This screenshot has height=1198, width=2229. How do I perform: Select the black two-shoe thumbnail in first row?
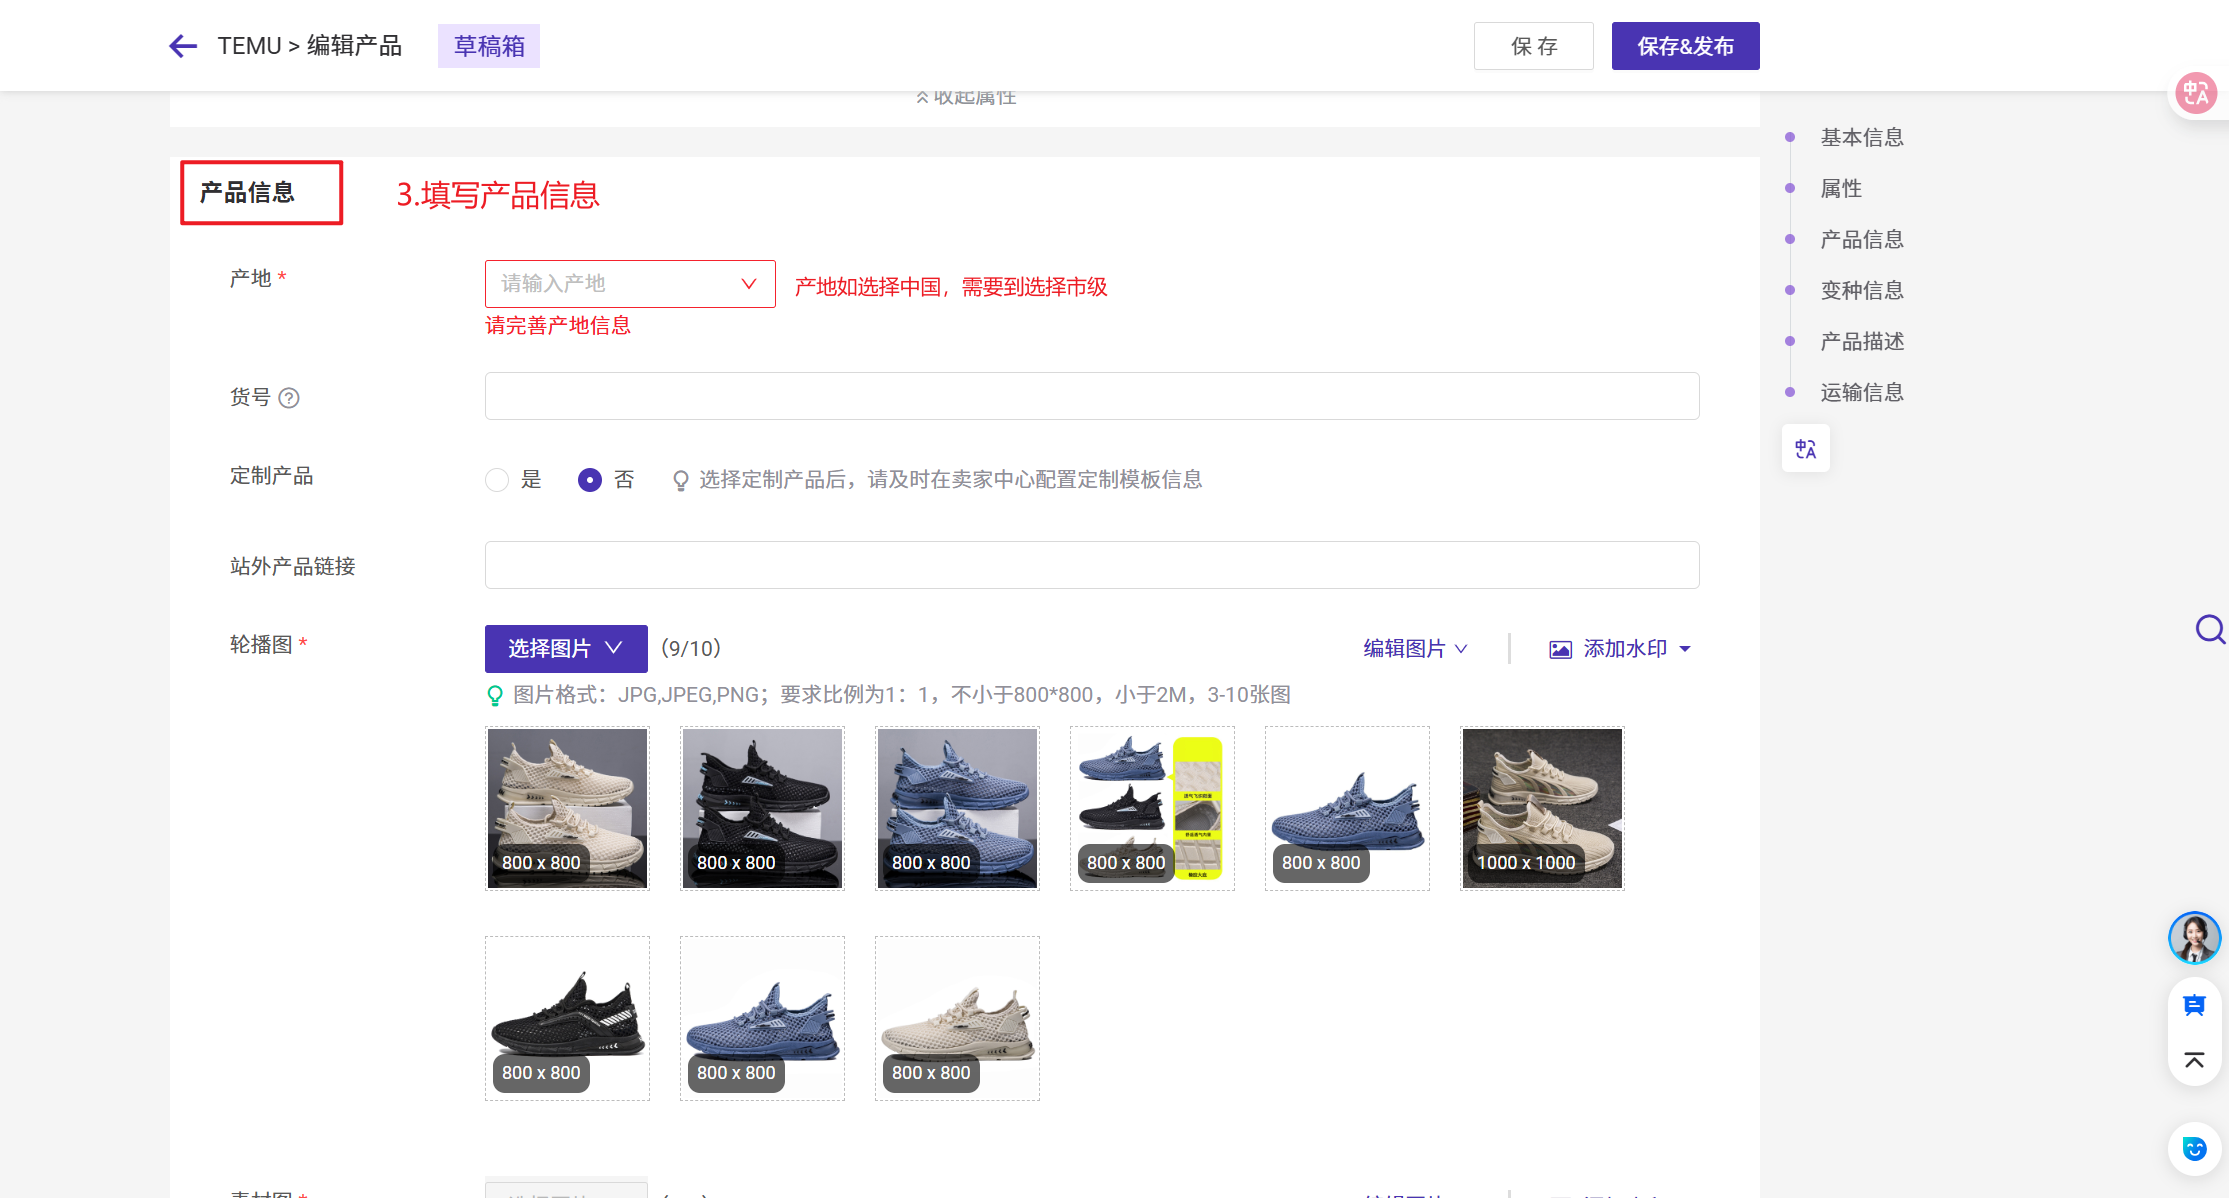point(762,808)
